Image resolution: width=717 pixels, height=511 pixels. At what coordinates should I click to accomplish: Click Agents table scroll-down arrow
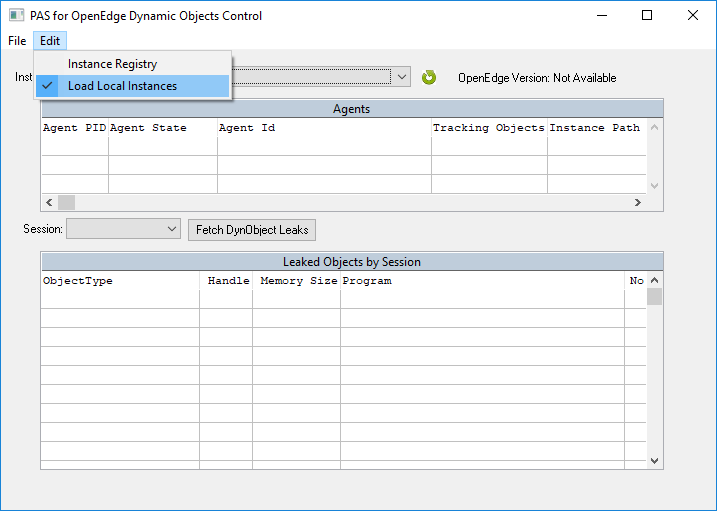[x=654, y=186]
